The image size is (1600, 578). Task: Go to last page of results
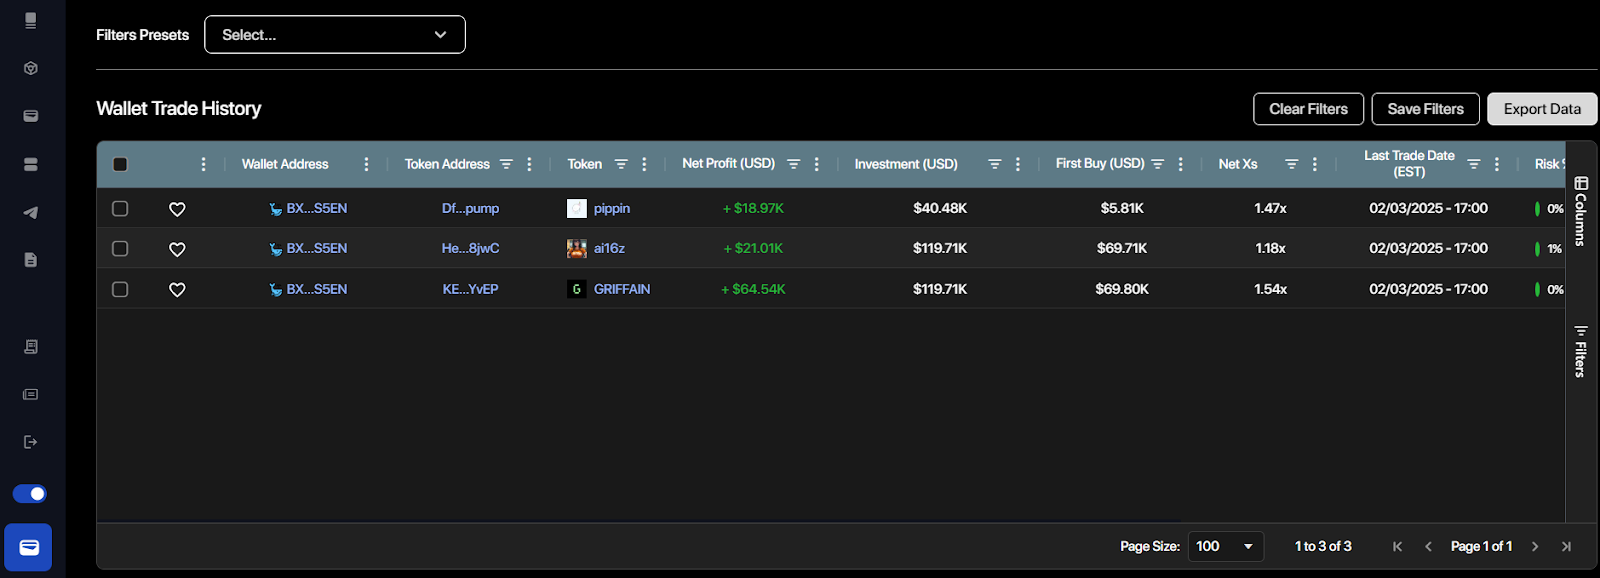tap(1566, 546)
